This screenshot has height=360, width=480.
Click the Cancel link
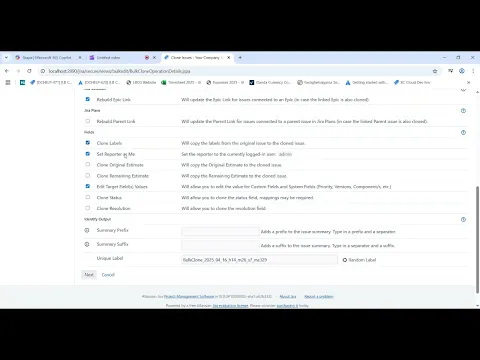(x=108, y=275)
